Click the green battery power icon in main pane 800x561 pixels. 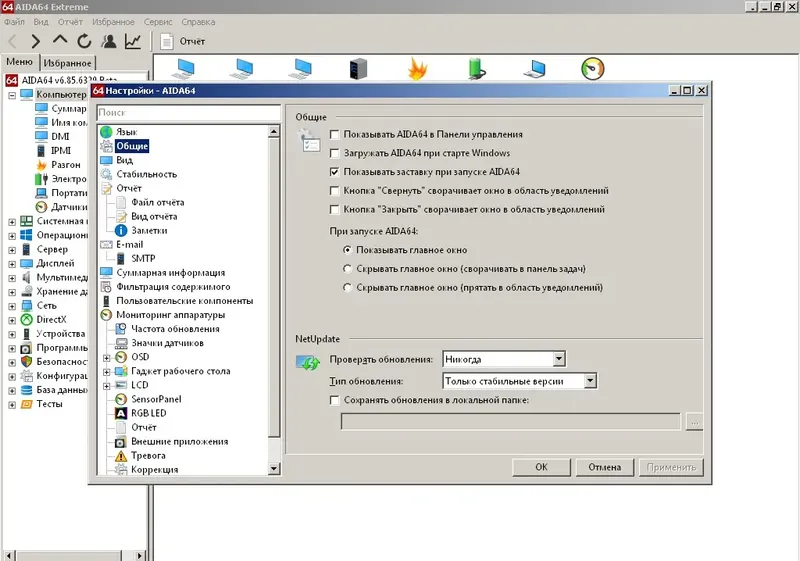[476, 69]
